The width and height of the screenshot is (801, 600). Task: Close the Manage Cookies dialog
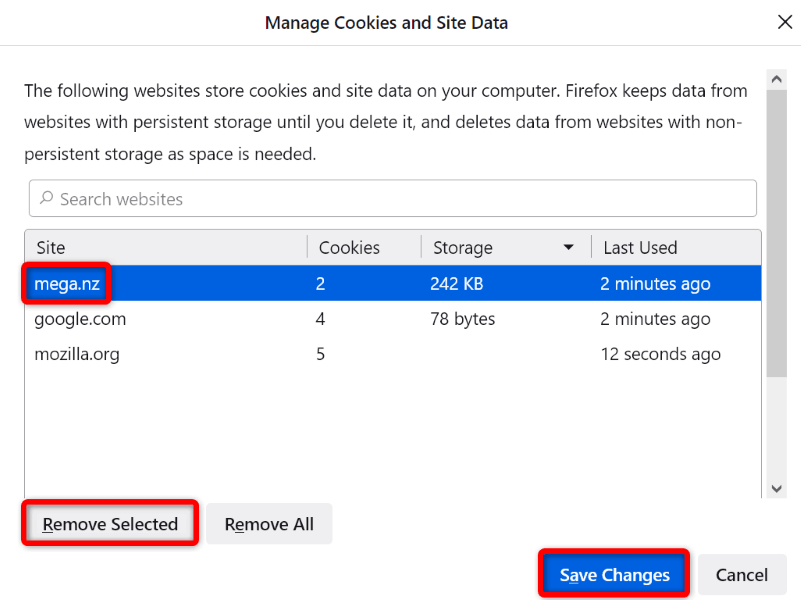785,22
